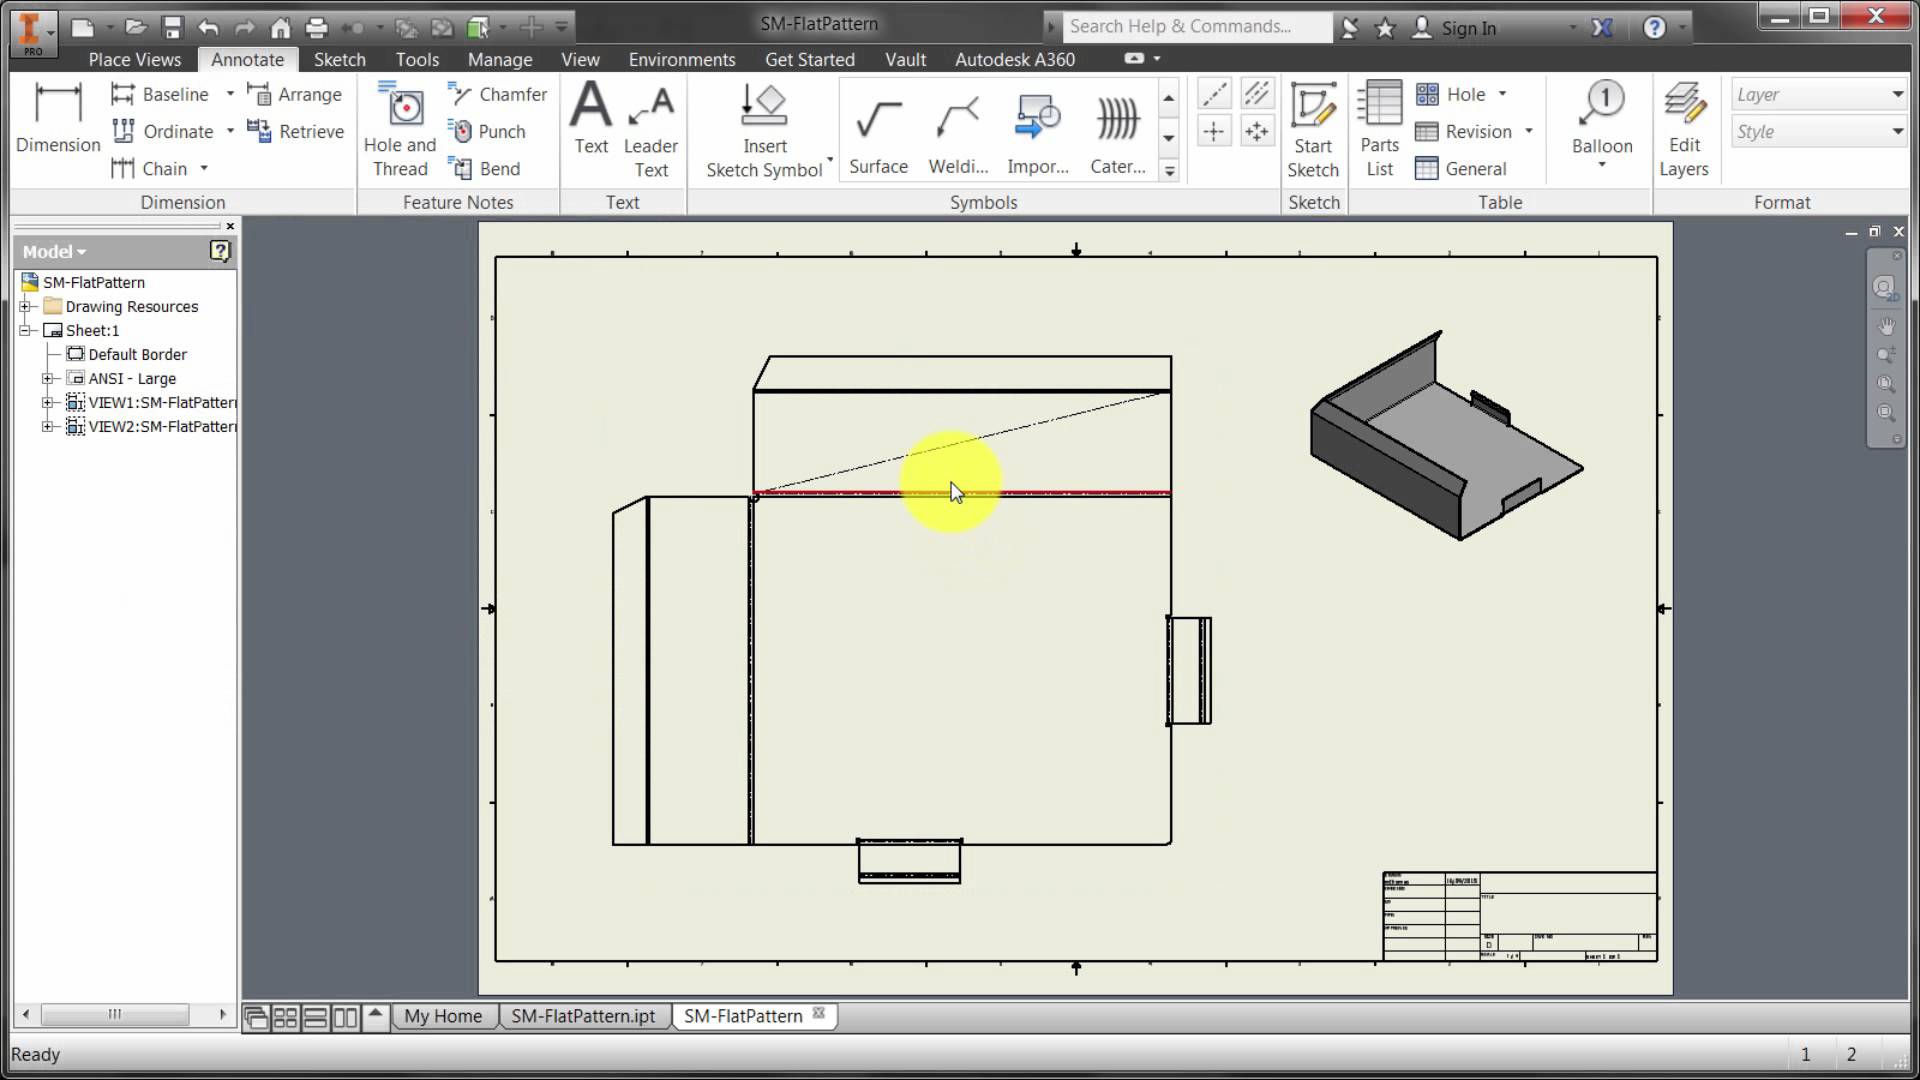Switch to the Place Views ribbon tab
Viewport: 1920px width, 1080px height.
pos(134,59)
